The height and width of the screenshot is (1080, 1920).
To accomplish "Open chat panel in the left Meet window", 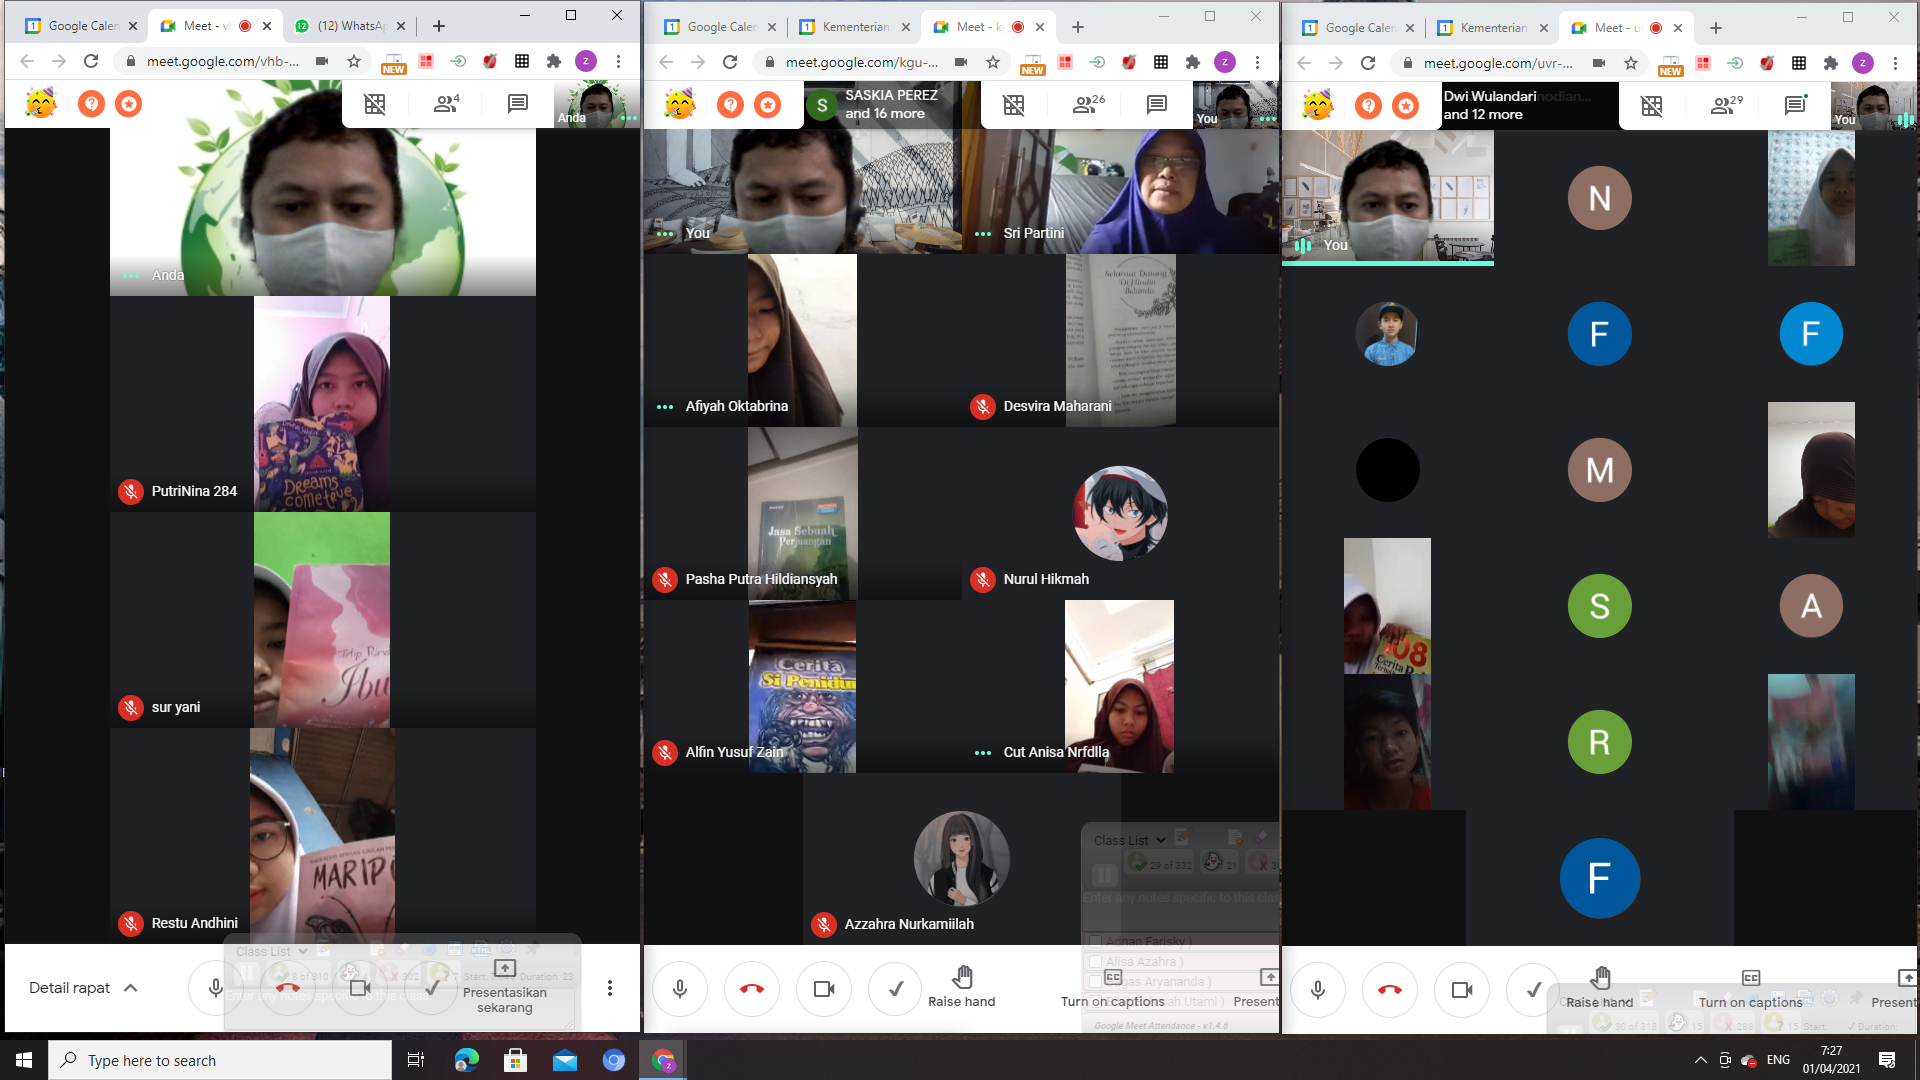I will coord(517,104).
